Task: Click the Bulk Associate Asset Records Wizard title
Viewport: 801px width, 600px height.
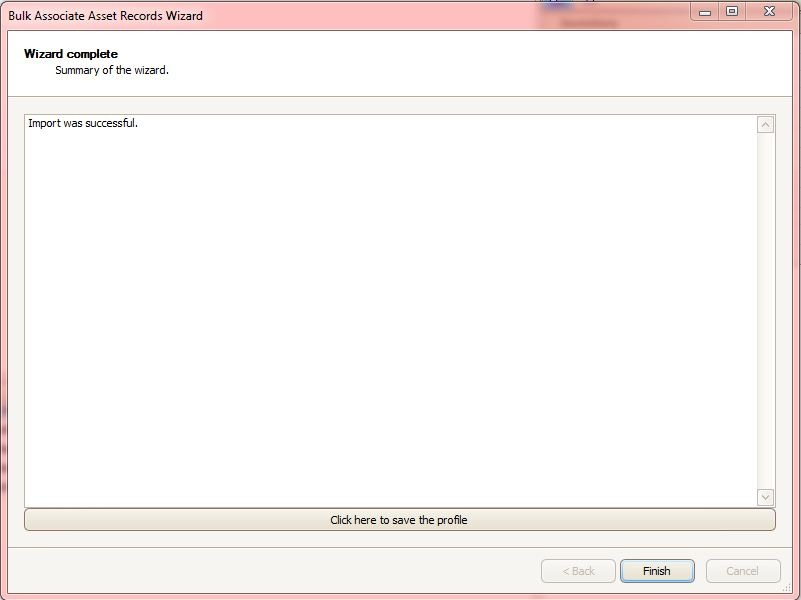Action: [x=105, y=16]
